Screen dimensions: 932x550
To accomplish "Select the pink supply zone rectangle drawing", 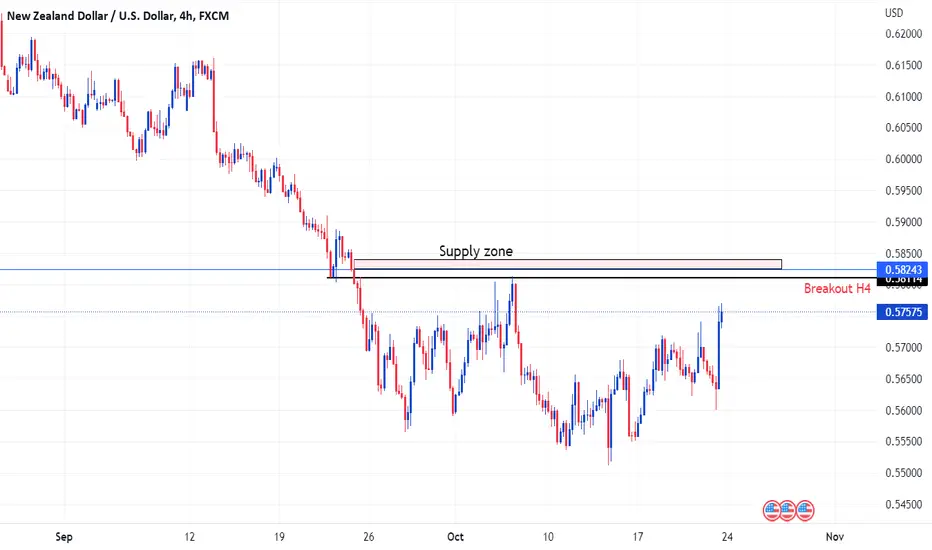I will 568,264.
